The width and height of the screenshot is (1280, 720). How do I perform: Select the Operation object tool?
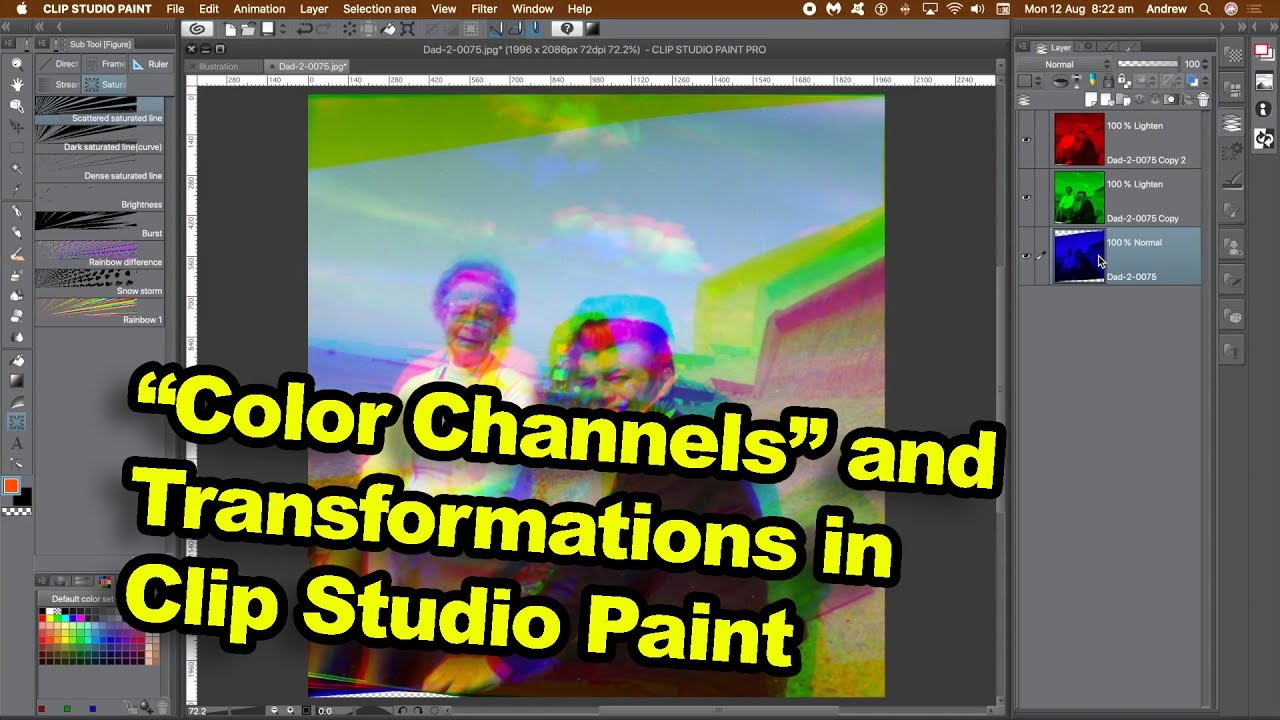(17, 105)
